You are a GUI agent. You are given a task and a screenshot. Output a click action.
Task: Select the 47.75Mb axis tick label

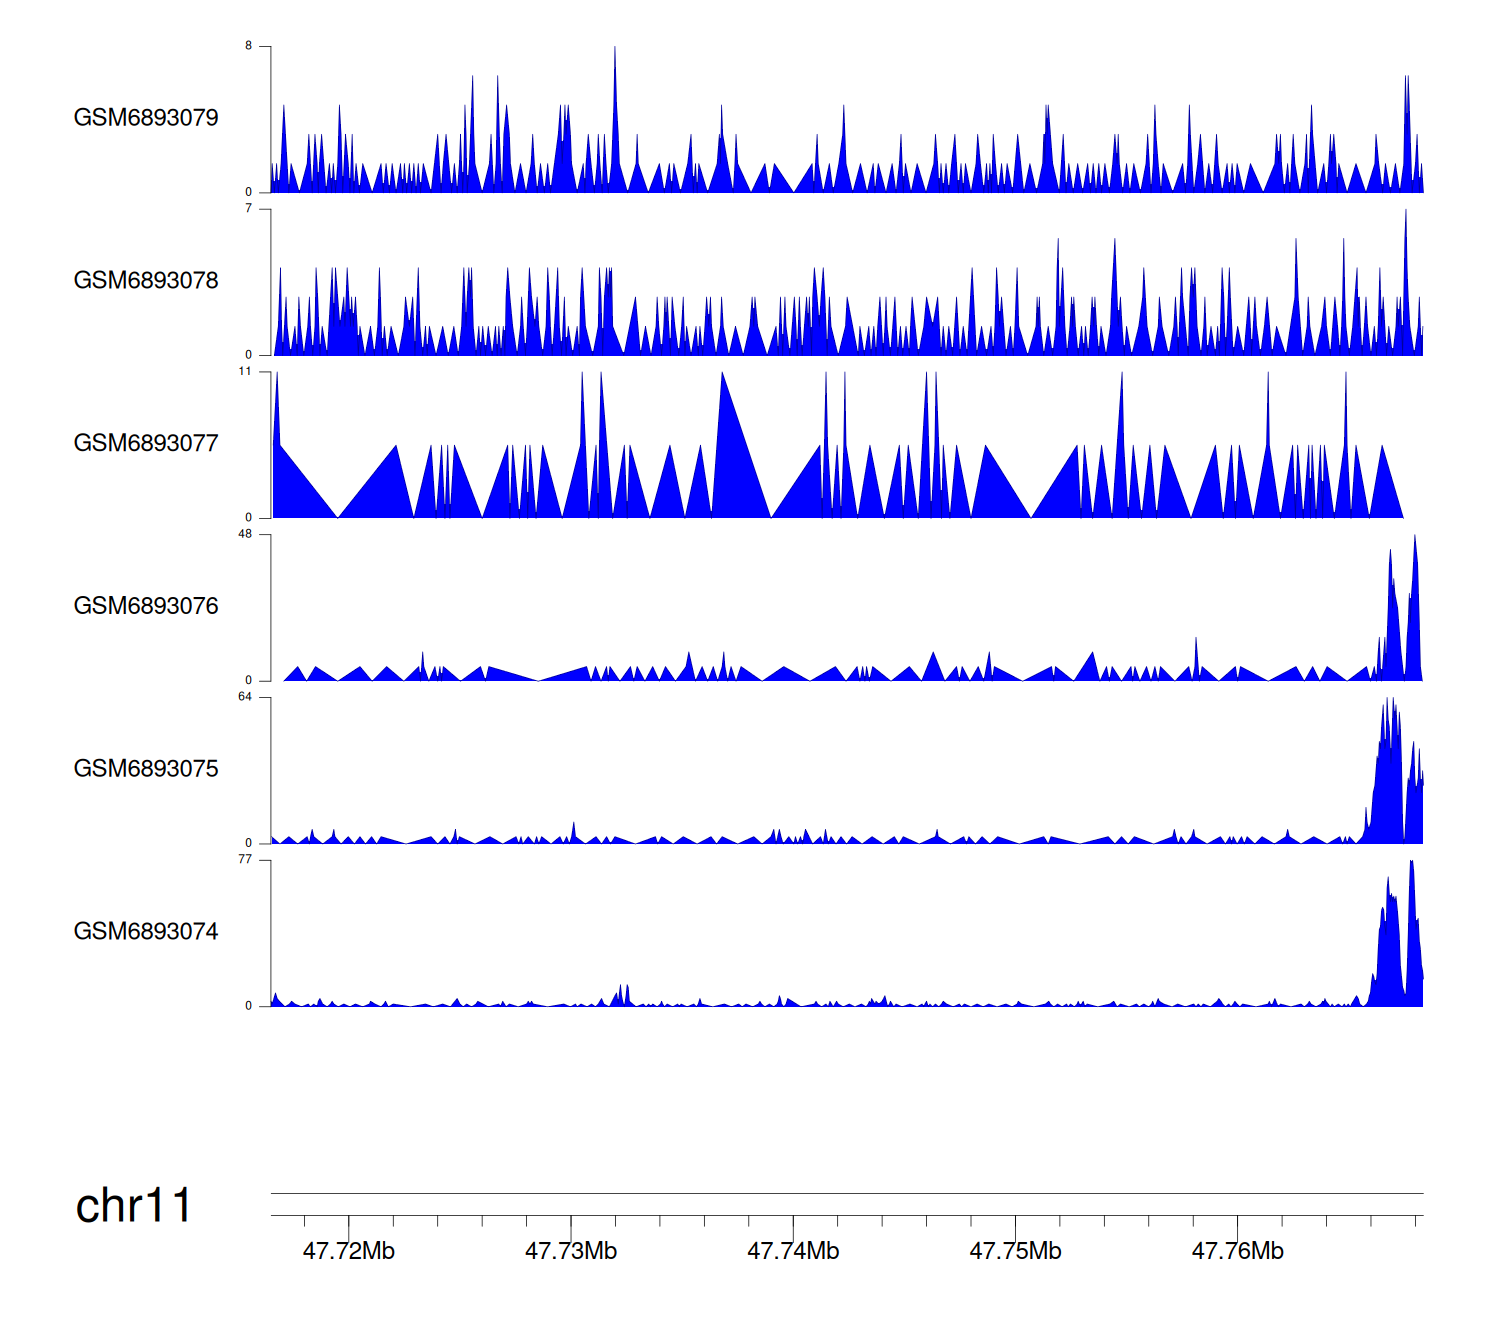[1015, 1252]
